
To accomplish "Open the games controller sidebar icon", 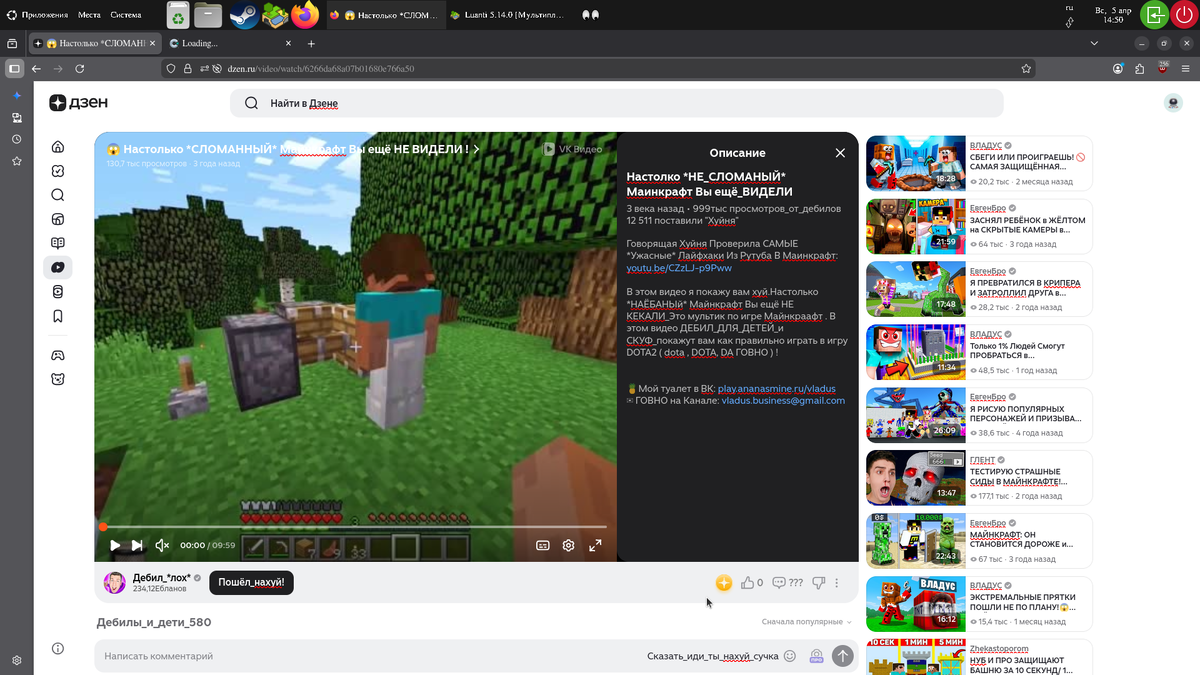I will 58,355.
